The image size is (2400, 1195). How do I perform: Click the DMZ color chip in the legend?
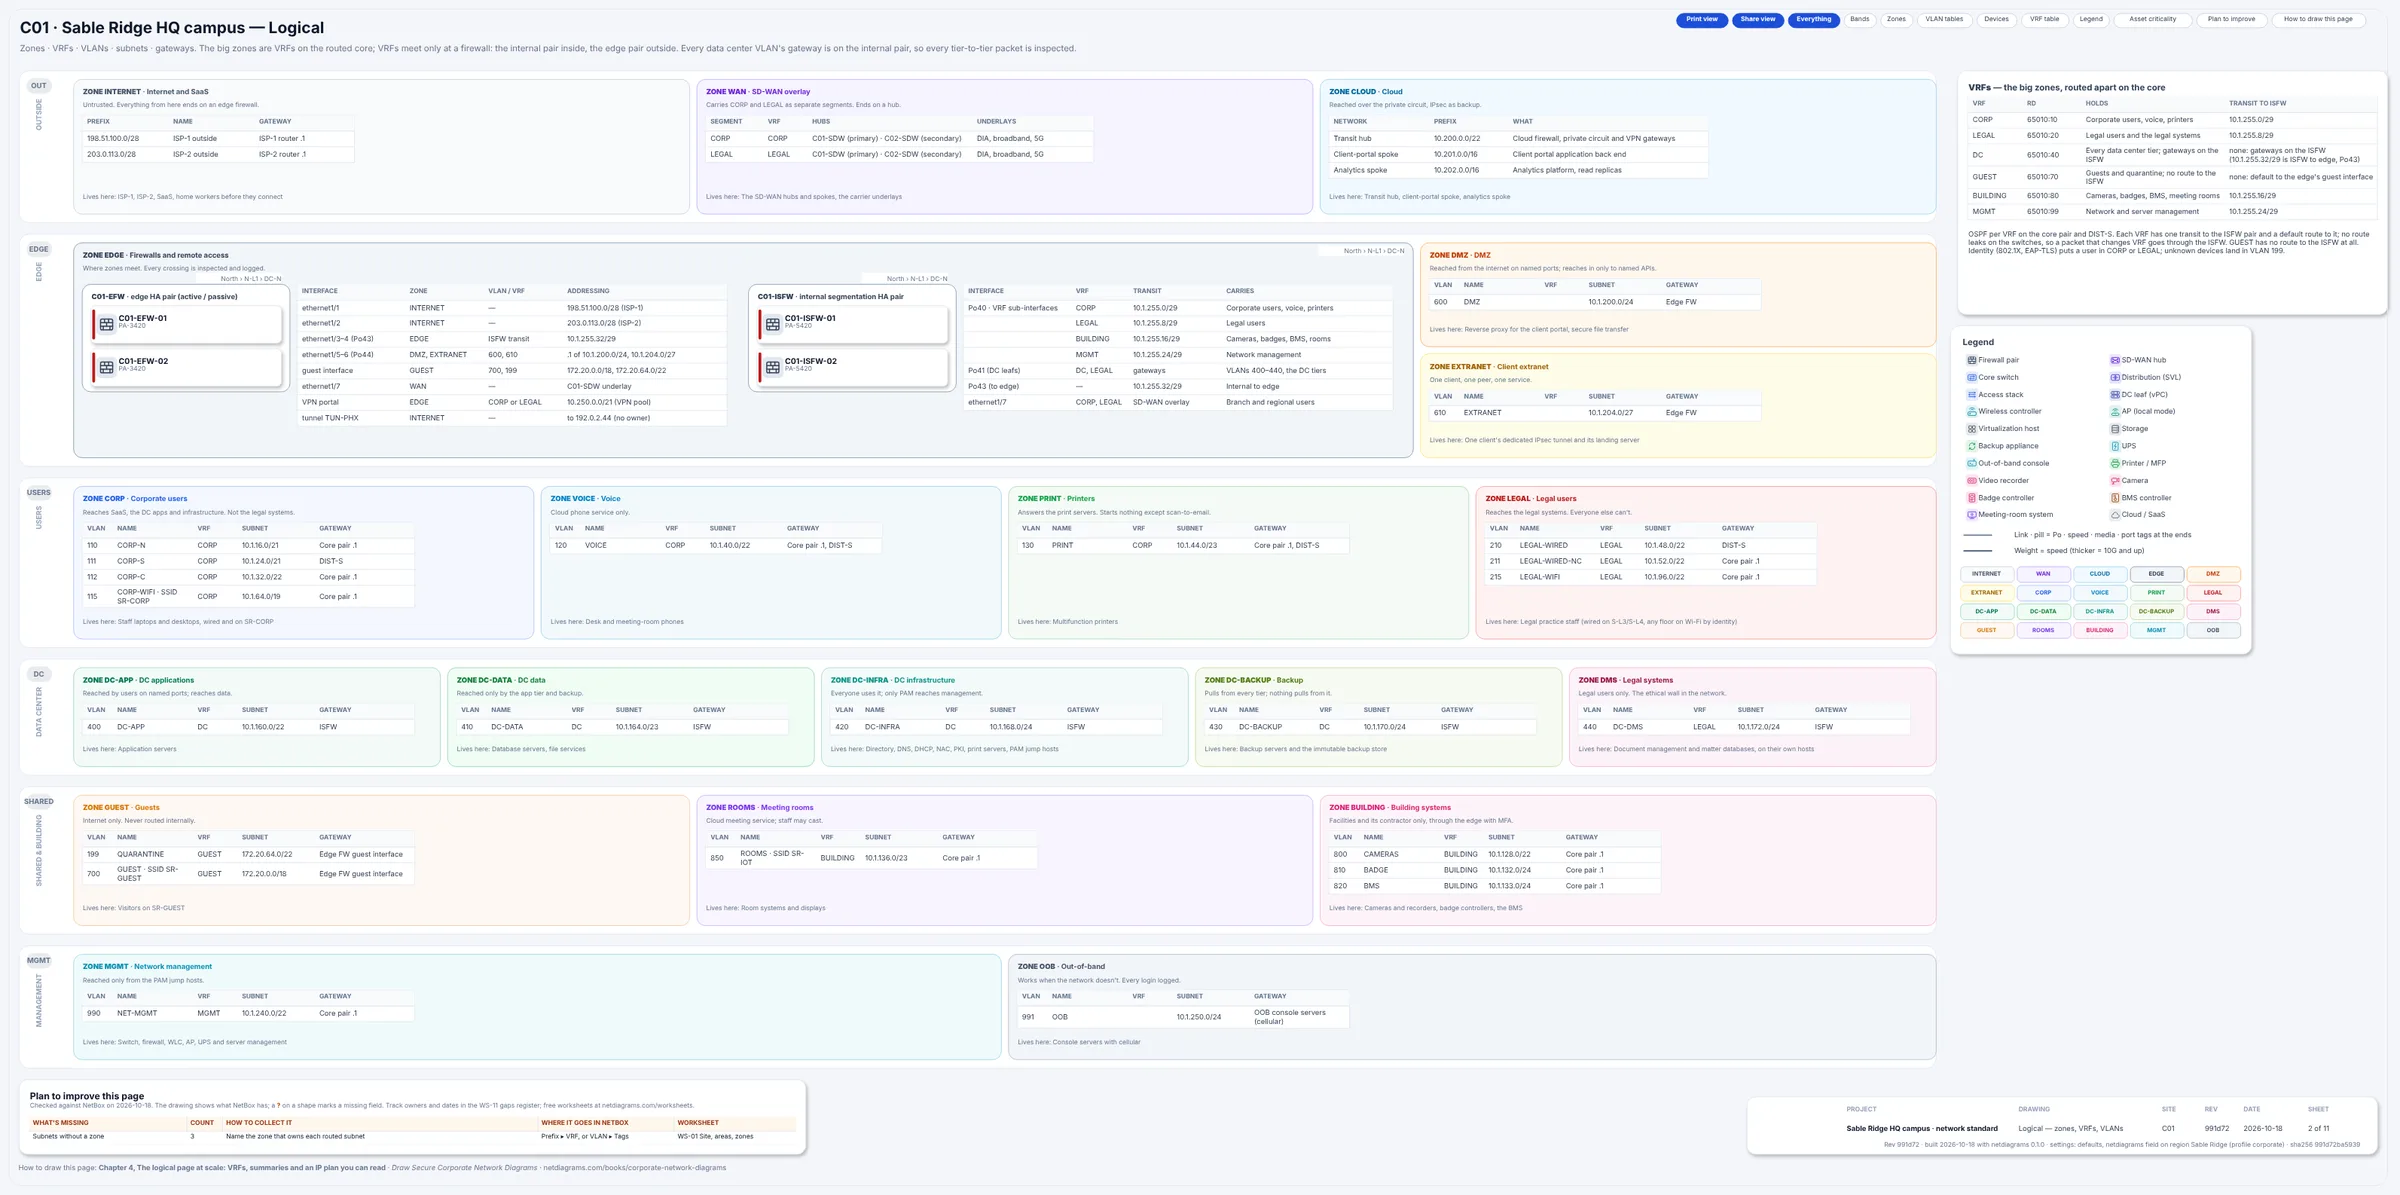2212,574
